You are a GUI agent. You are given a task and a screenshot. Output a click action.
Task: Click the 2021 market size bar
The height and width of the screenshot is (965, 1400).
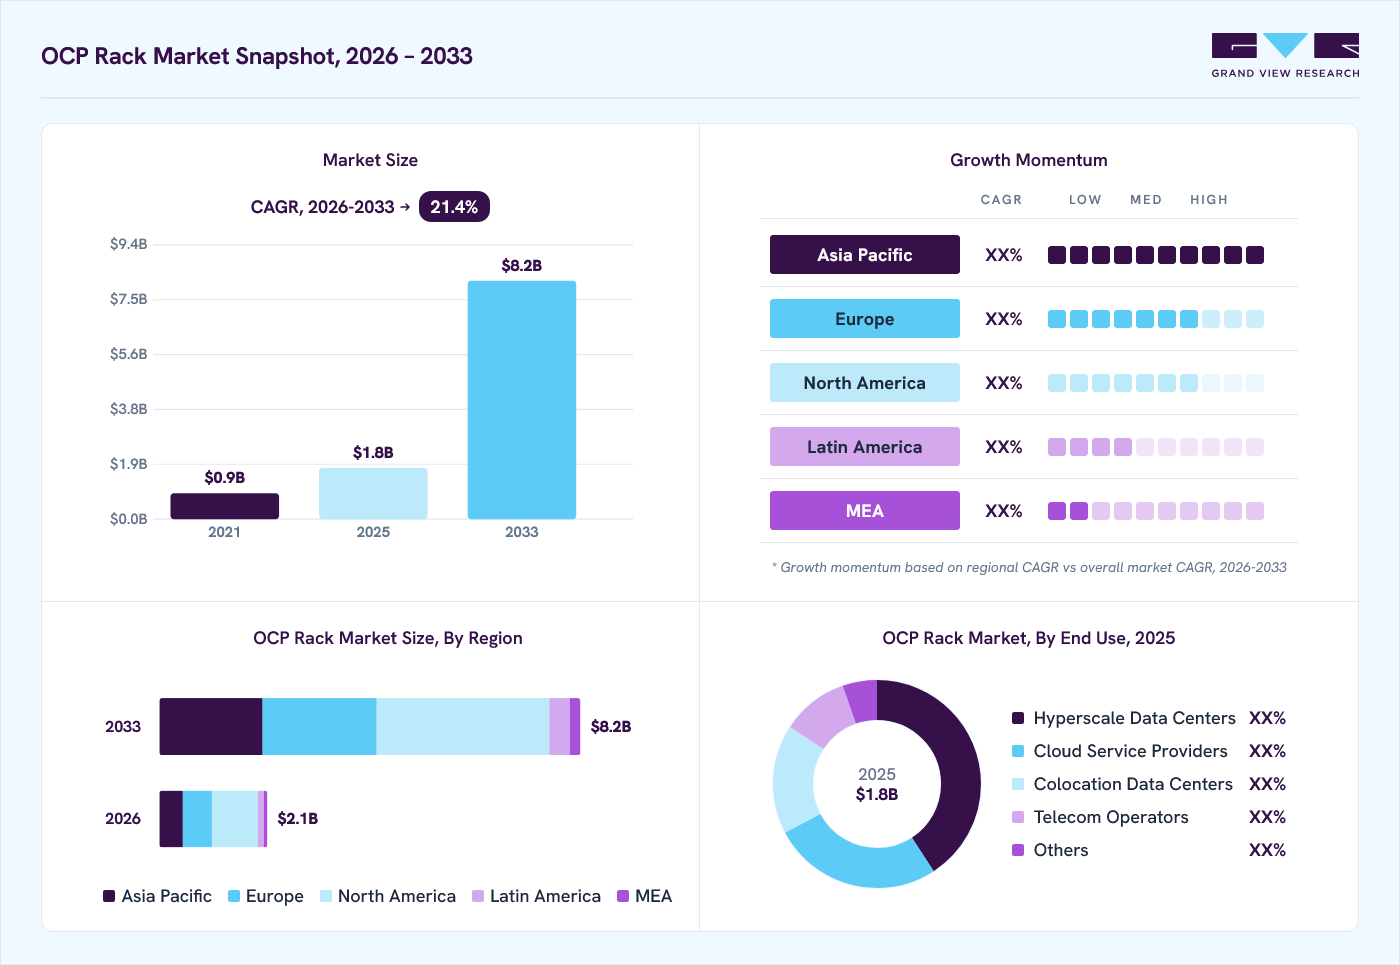(x=225, y=506)
